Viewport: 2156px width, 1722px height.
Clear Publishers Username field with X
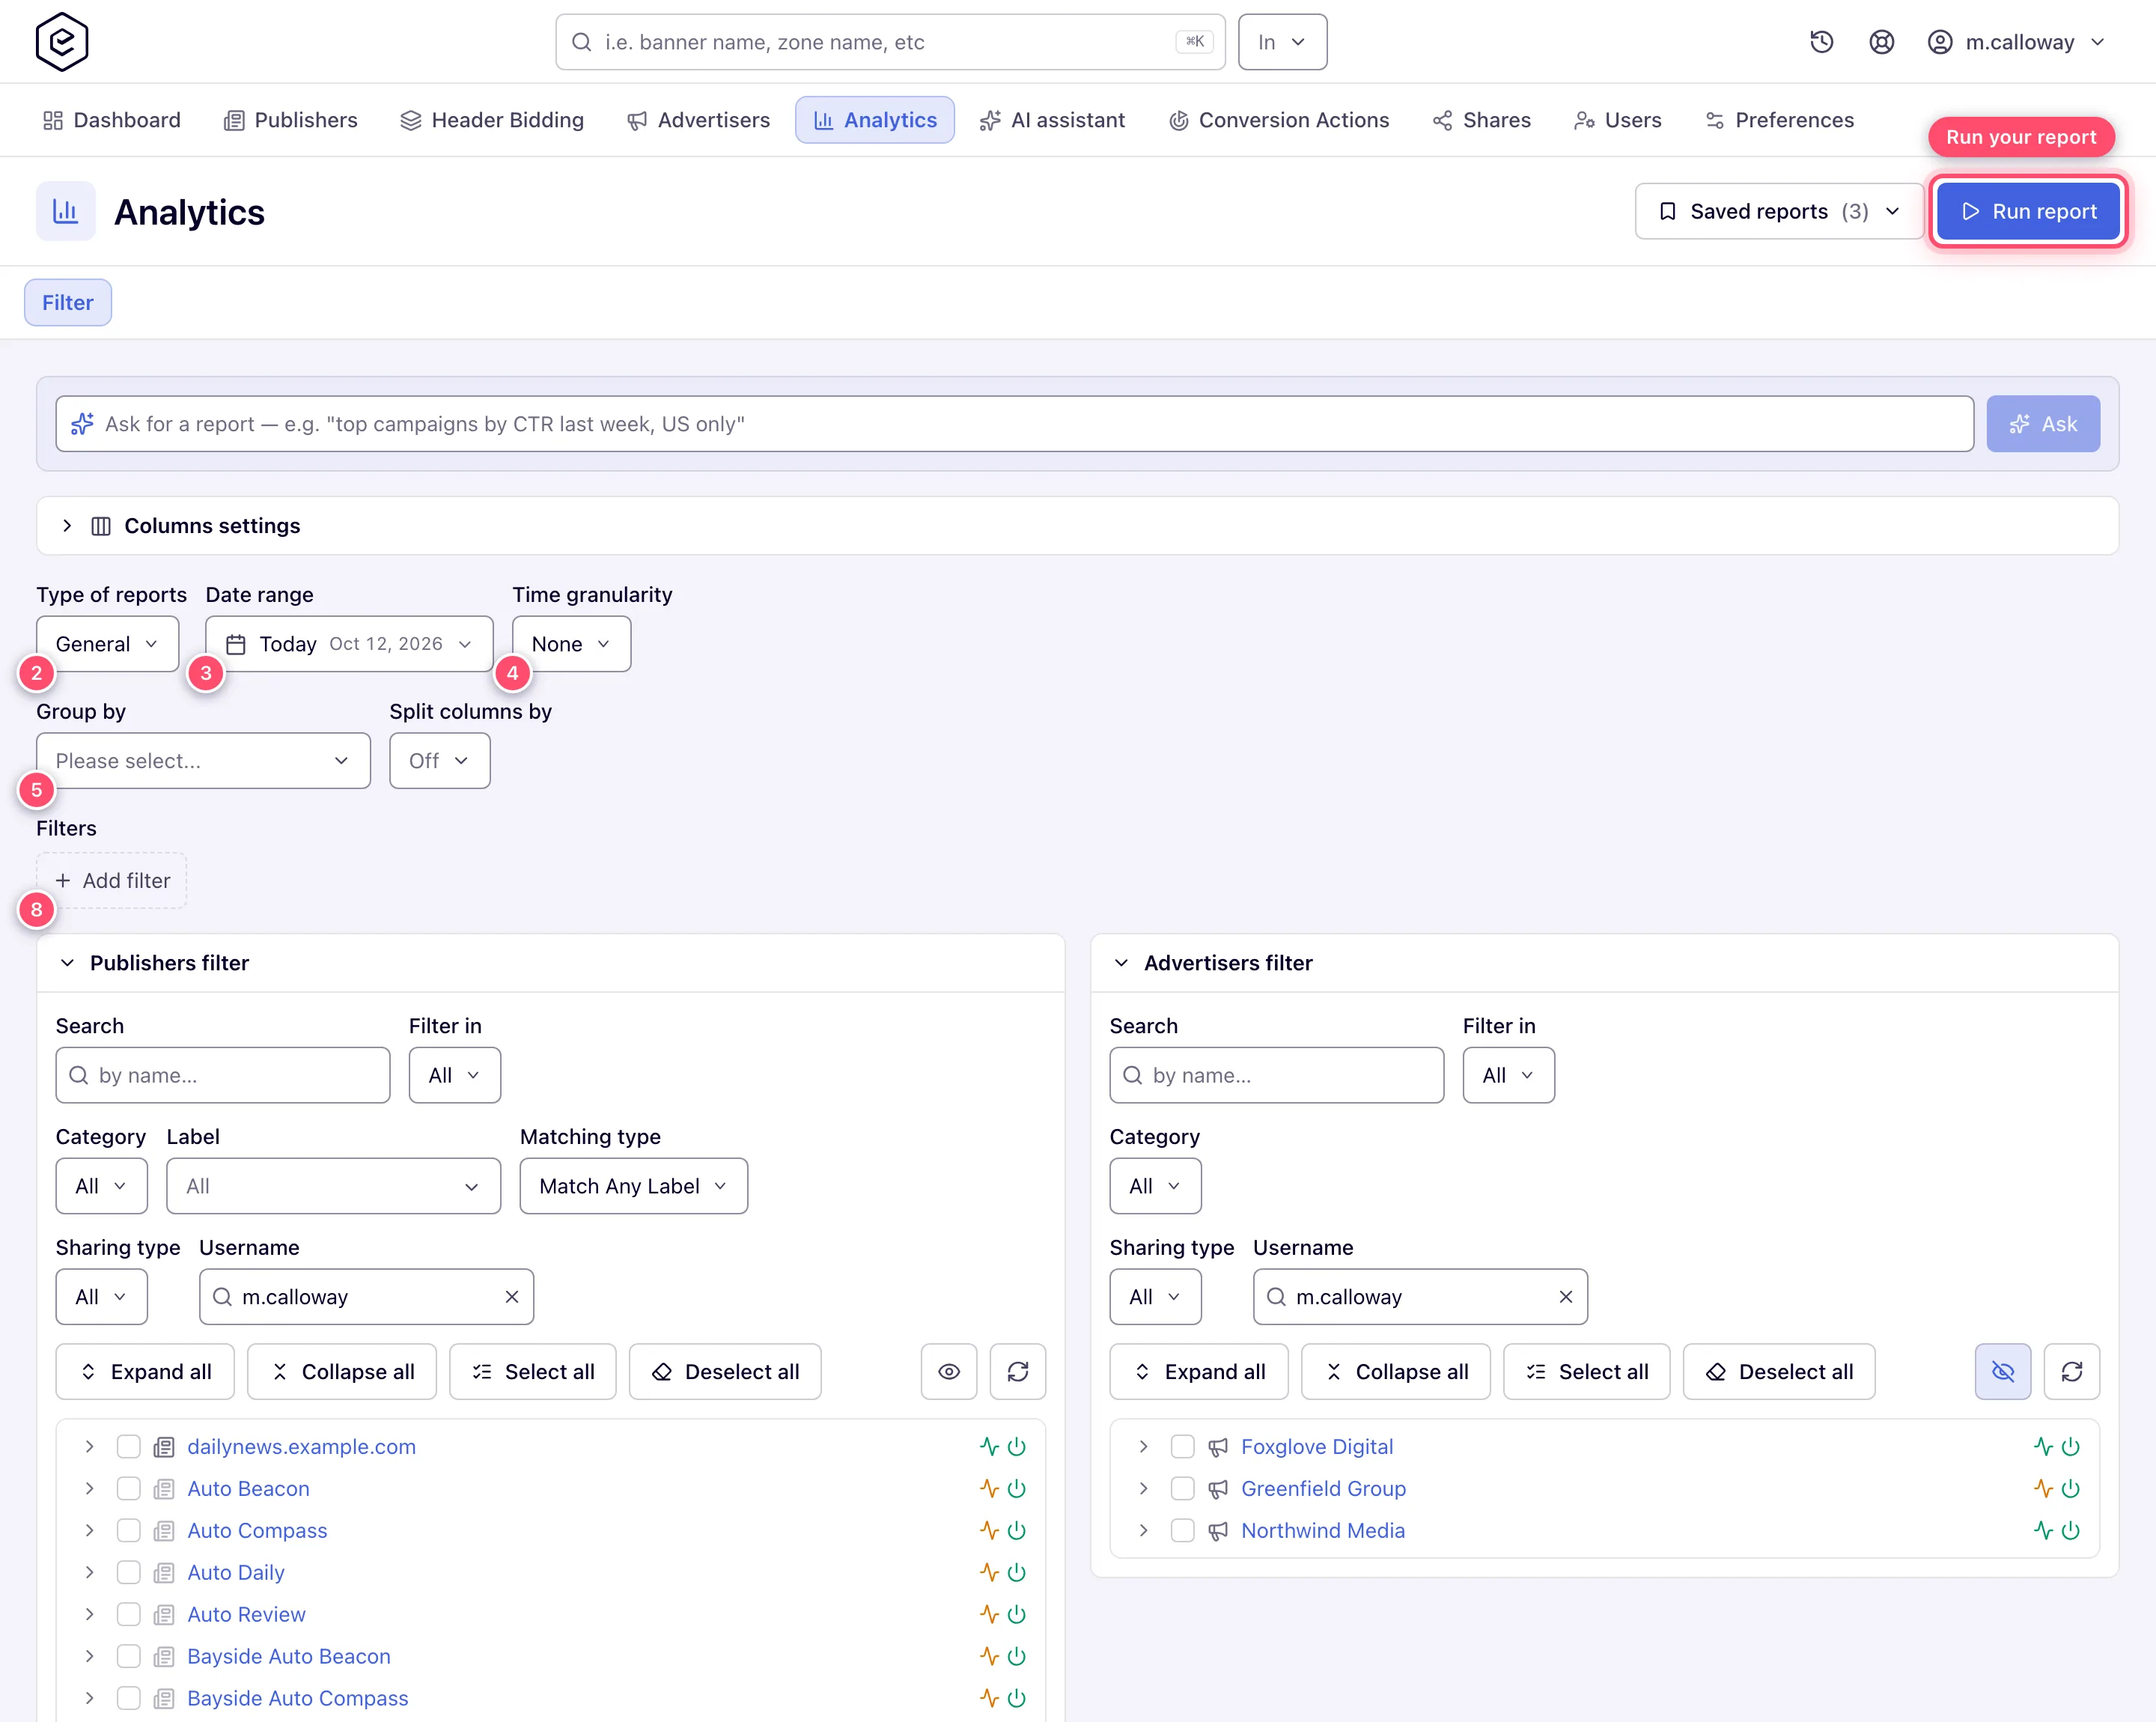(512, 1297)
